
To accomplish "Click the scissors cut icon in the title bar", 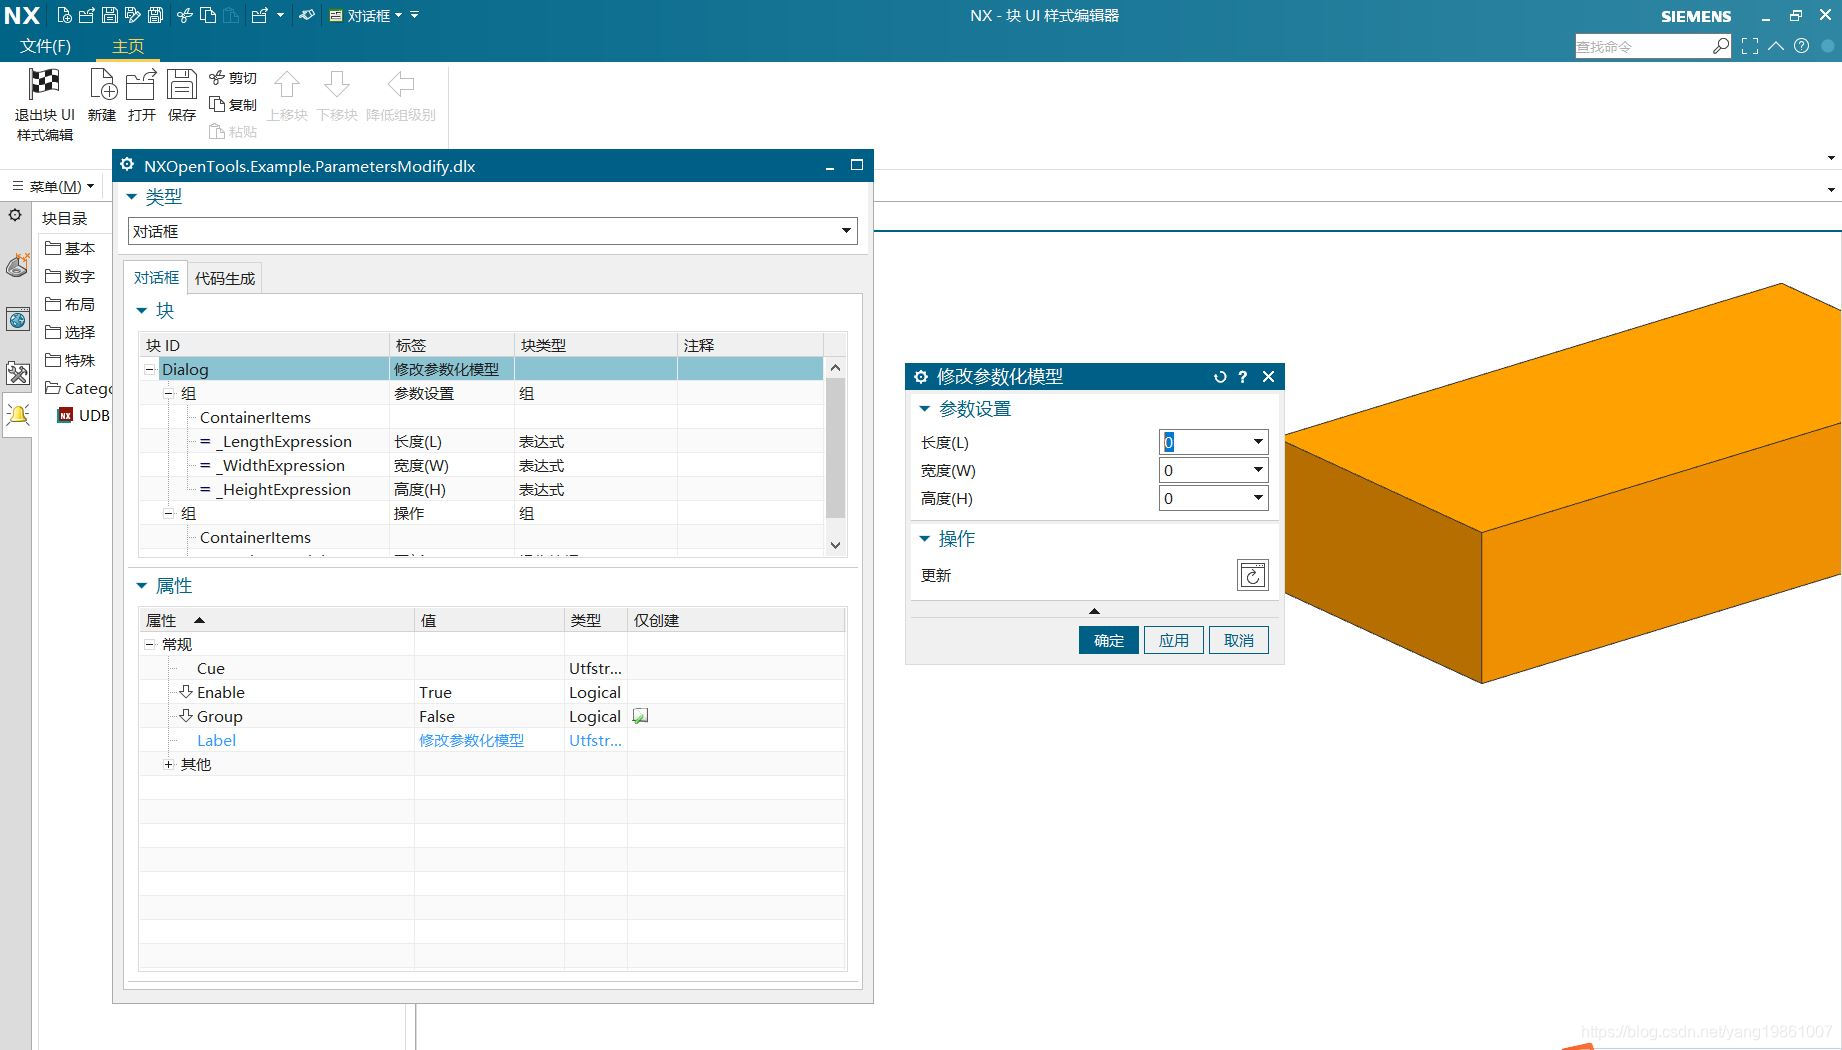I will tap(185, 15).
